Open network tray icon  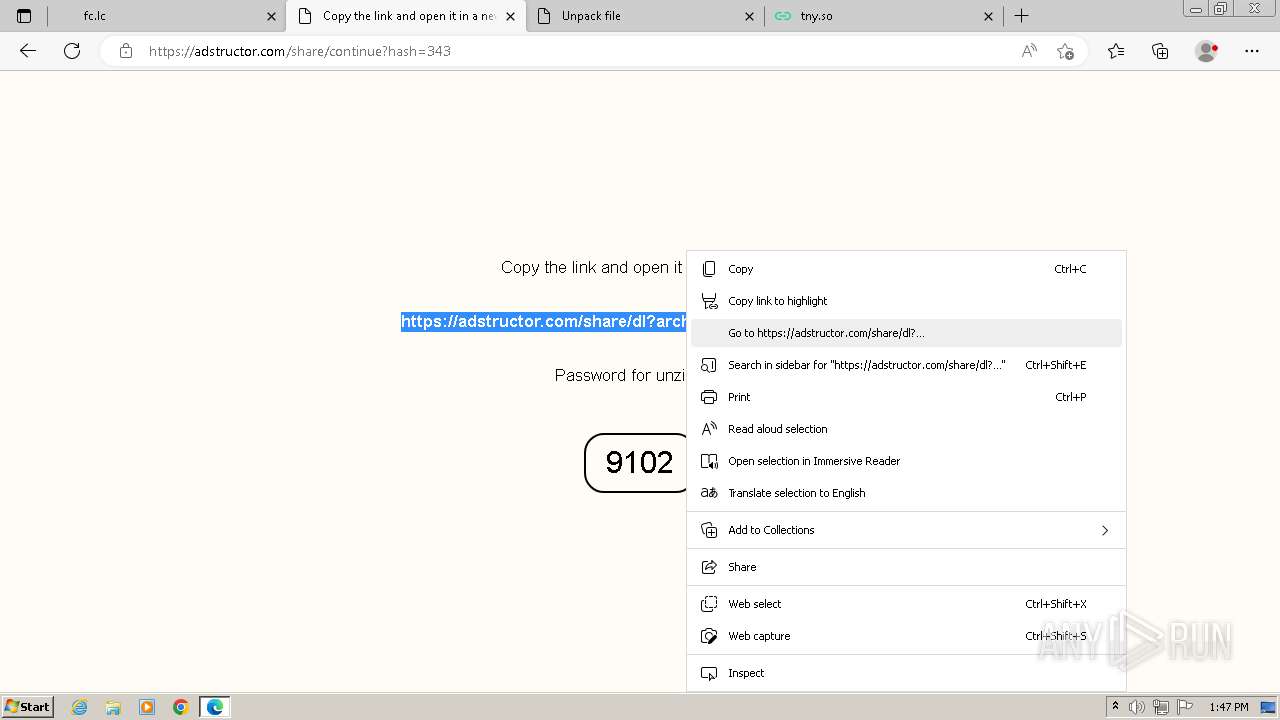coord(1161,707)
